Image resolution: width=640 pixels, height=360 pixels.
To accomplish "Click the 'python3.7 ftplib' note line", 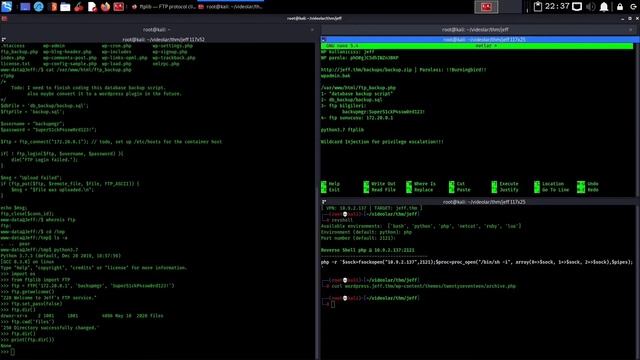I will point(342,130).
